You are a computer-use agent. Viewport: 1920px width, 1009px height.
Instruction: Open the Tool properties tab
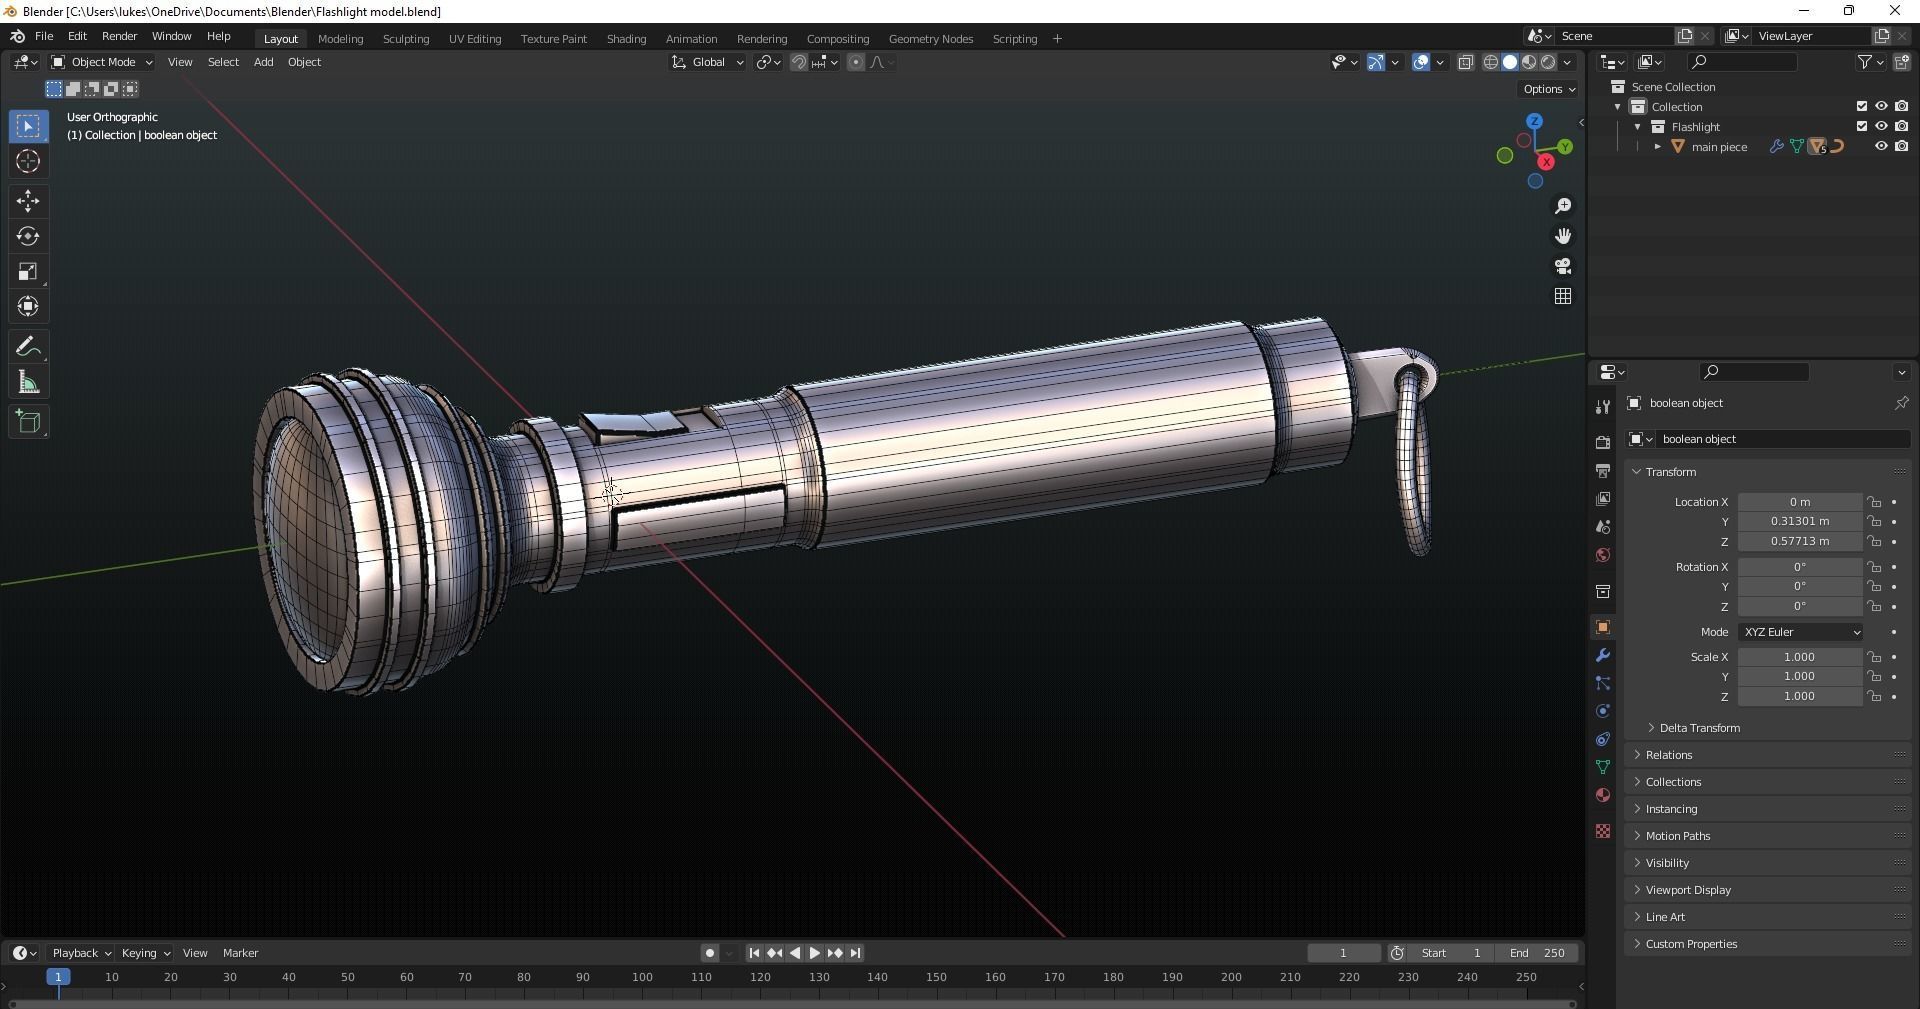[x=1603, y=406]
